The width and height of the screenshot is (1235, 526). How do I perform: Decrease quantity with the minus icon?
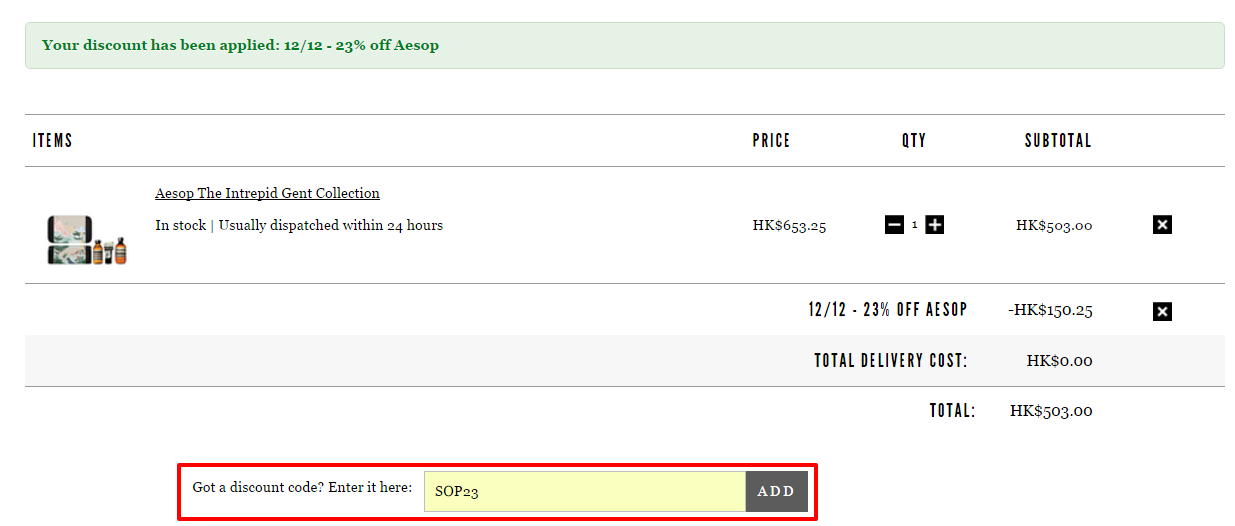click(x=894, y=225)
